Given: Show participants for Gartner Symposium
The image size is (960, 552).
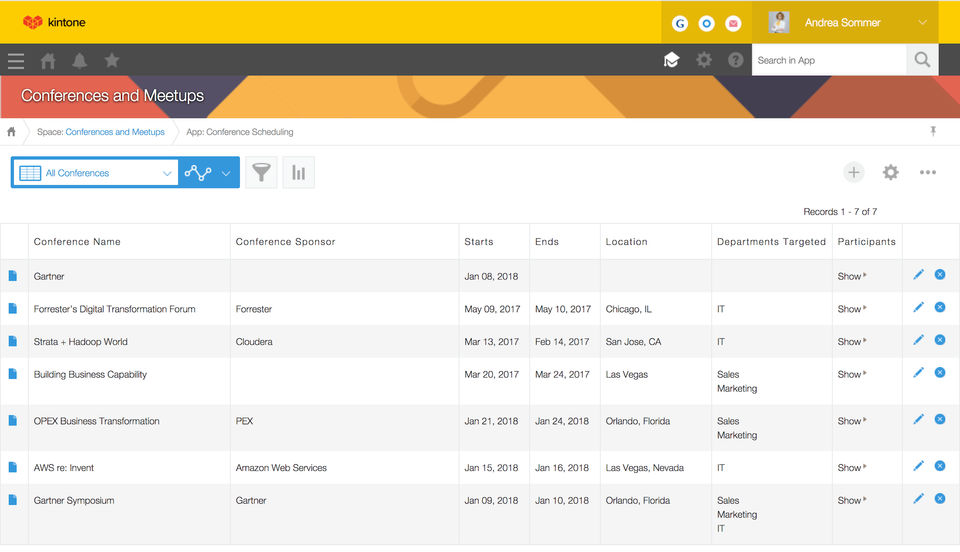Looking at the screenshot, I should click(852, 500).
